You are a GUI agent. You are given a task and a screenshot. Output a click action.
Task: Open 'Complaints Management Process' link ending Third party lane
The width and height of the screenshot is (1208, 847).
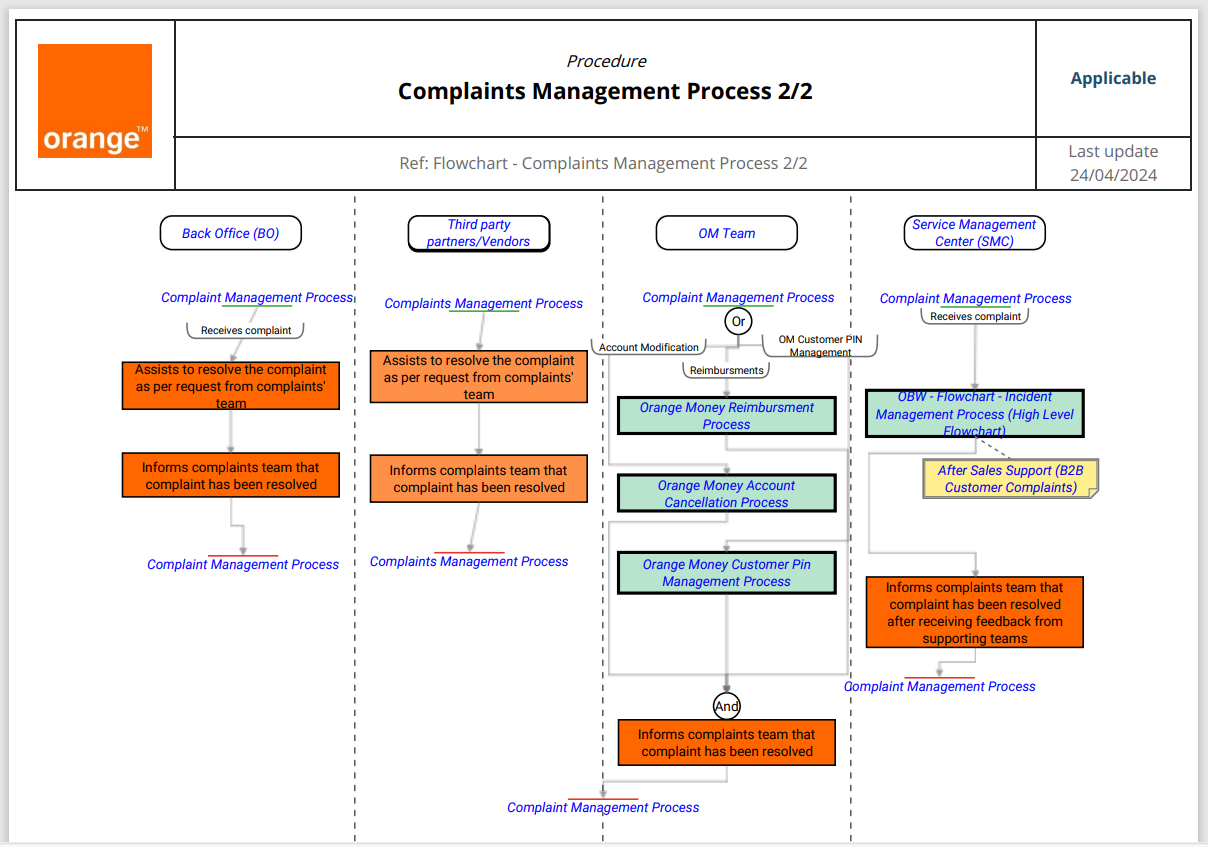(x=469, y=561)
